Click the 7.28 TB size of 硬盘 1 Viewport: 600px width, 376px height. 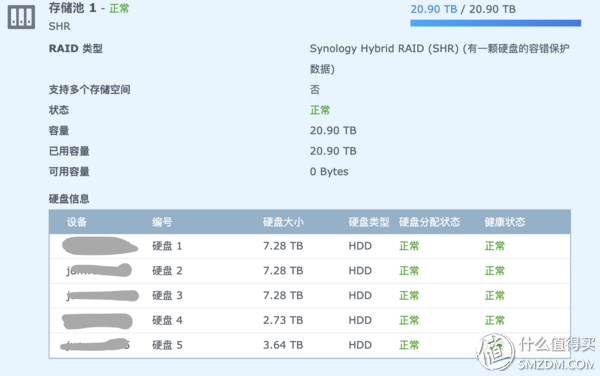pyautogui.click(x=283, y=246)
